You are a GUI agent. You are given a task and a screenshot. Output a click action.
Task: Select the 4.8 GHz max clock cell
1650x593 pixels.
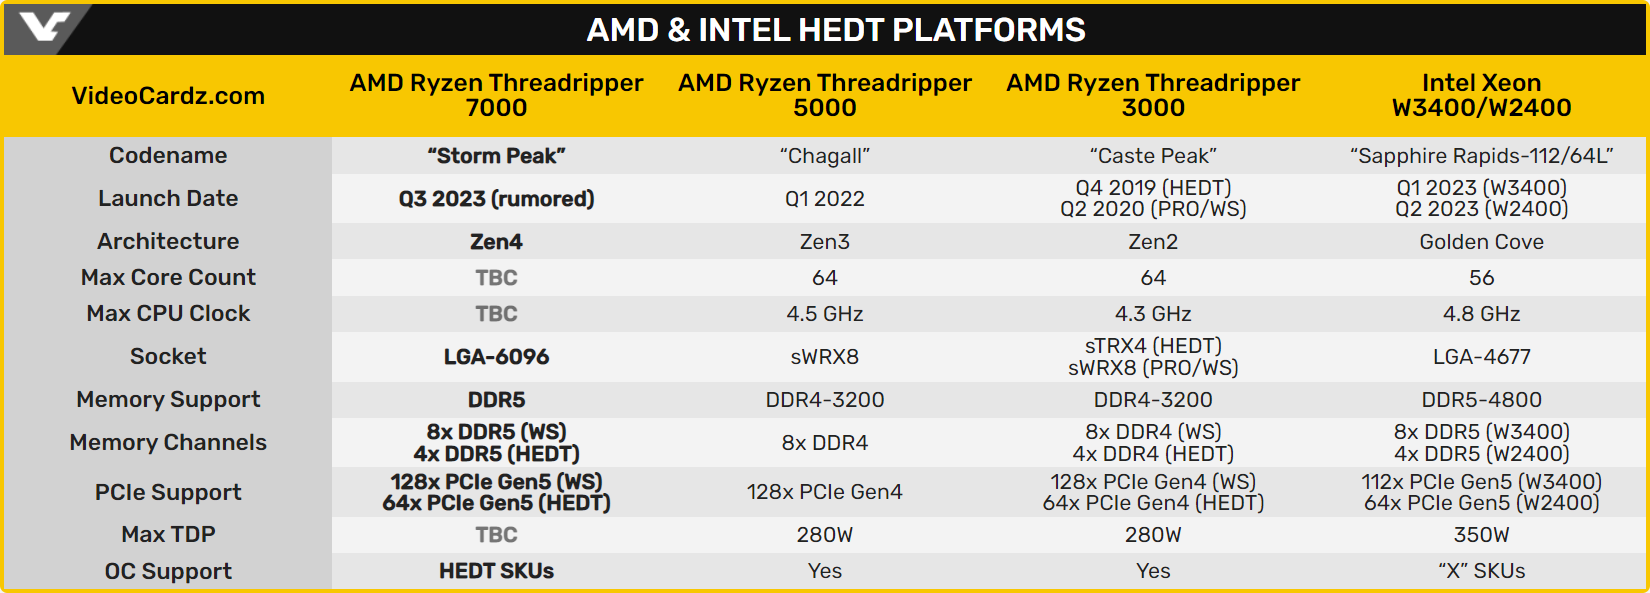tap(1481, 314)
